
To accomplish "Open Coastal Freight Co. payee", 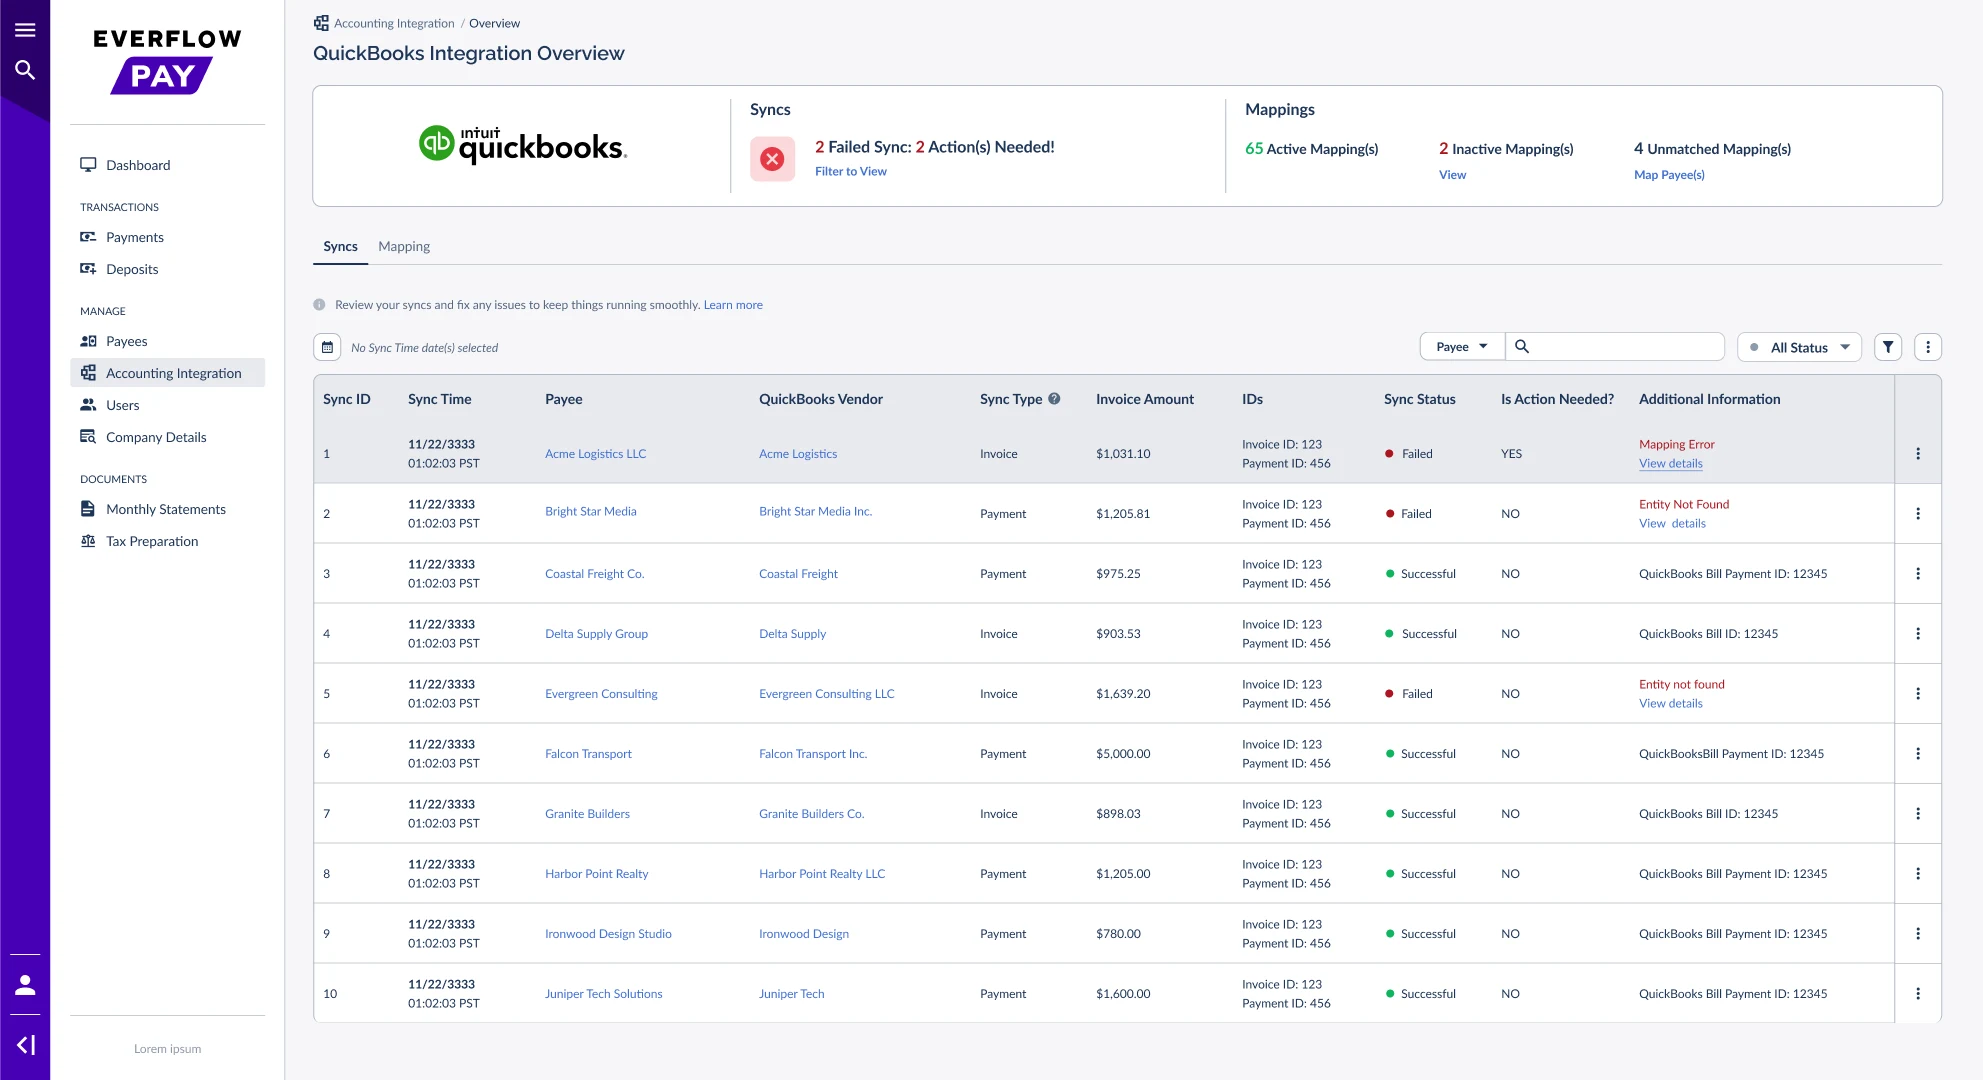I will (594, 574).
